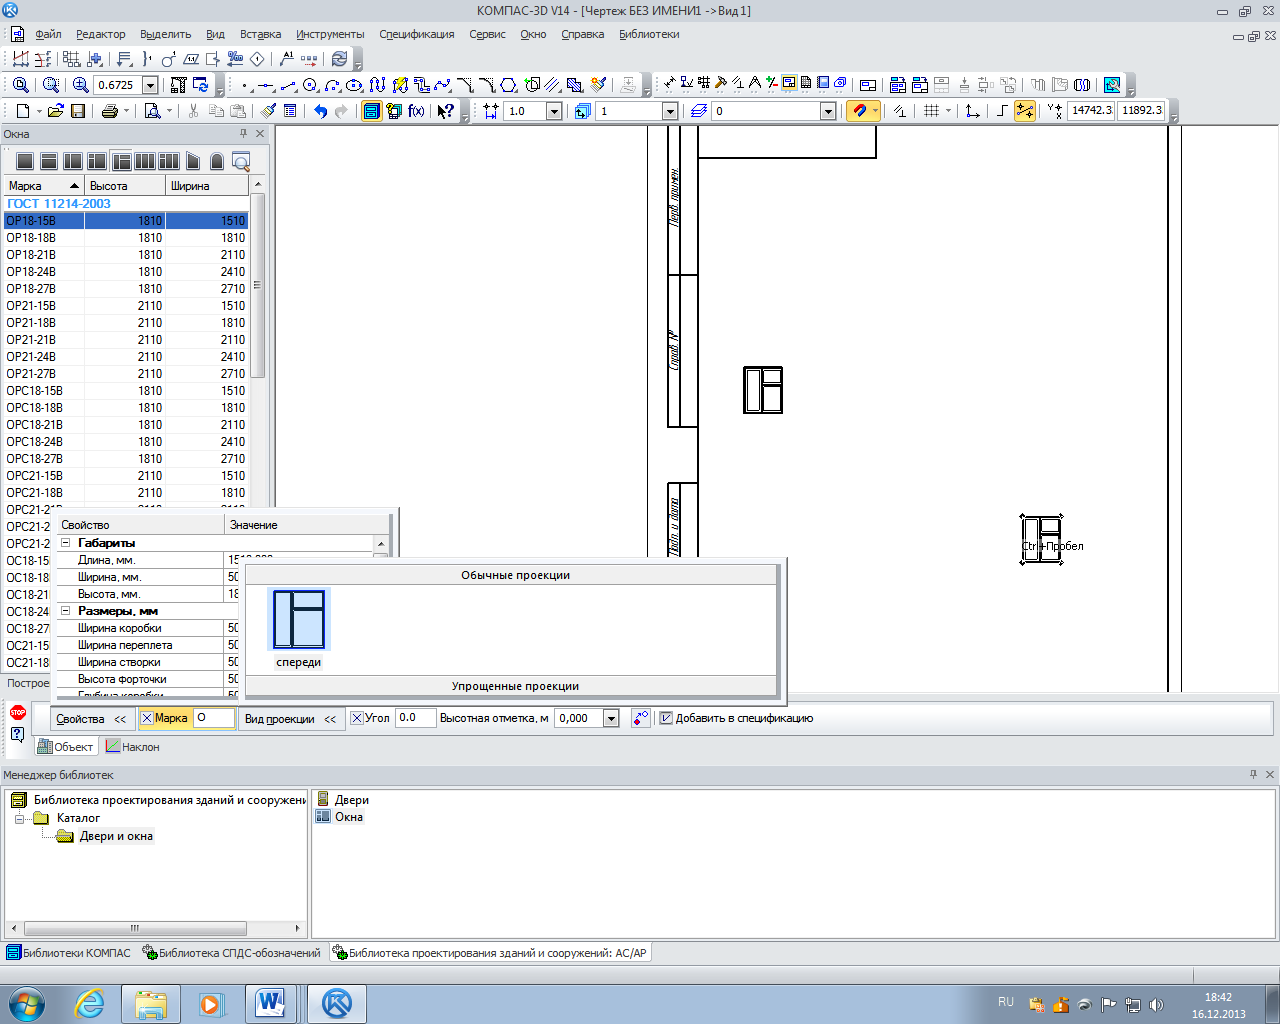Click the snap magnet icon
1280x1024 pixels.
(x=859, y=111)
